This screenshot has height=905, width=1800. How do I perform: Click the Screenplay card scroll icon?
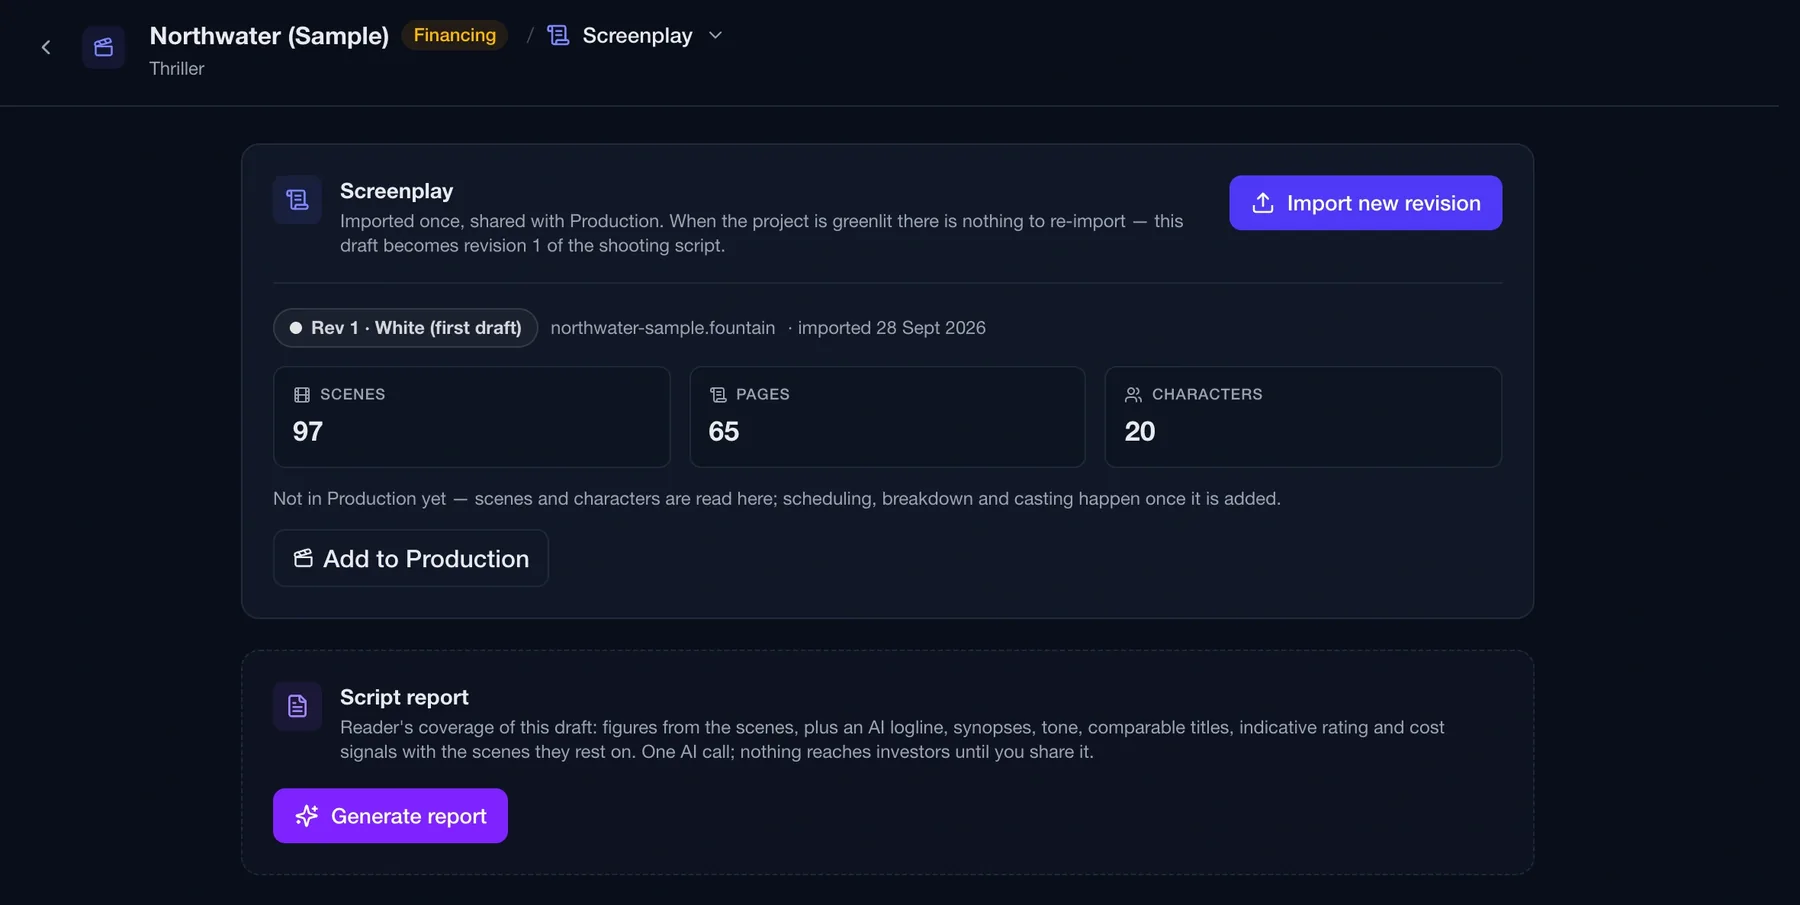(297, 200)
